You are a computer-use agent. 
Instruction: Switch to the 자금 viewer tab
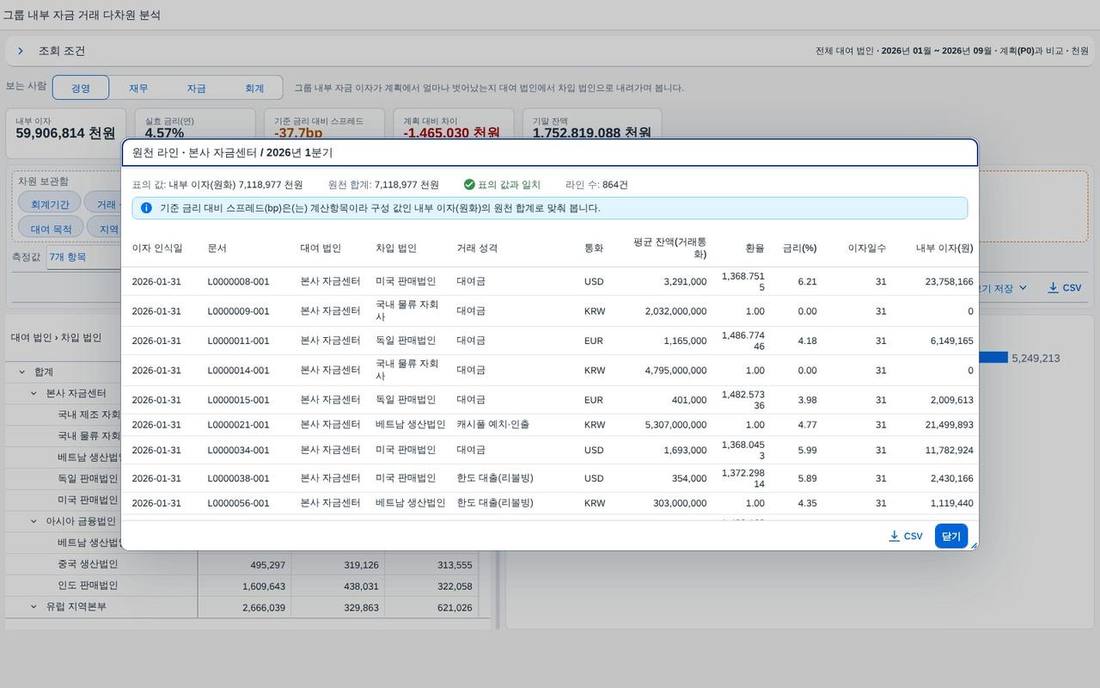point(196,88)
